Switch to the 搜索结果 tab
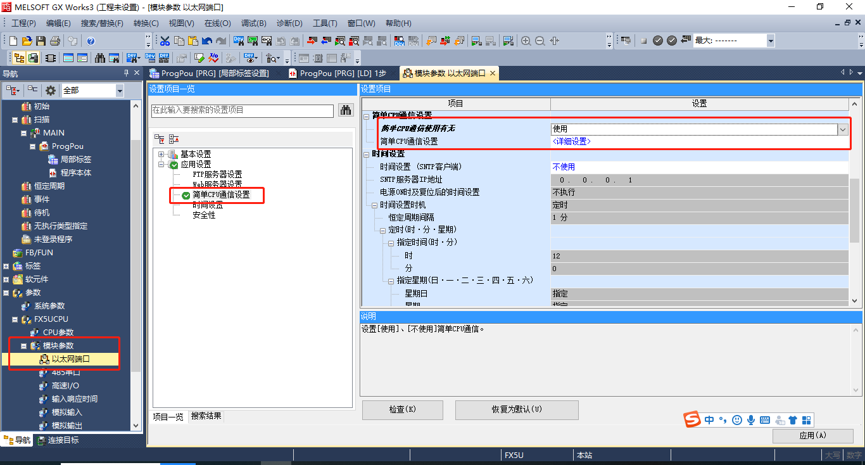This screenshot has height=465, width=865. pos(206,416)
